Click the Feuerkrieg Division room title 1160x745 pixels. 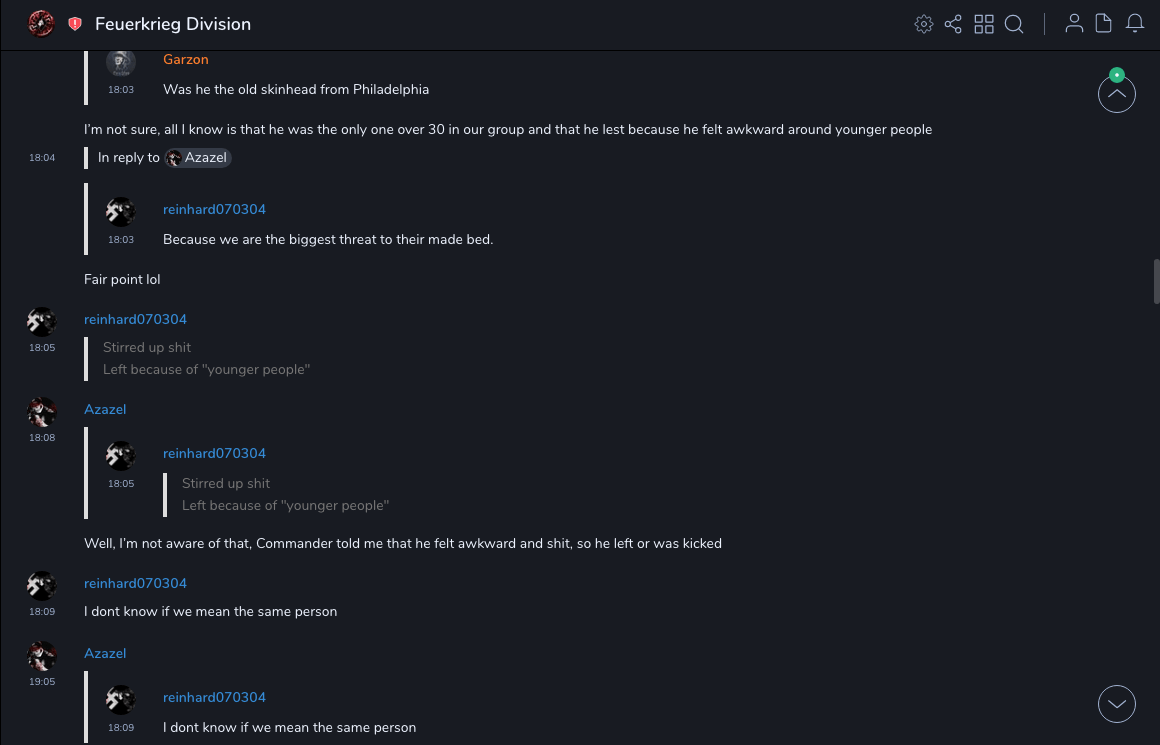pyautogui.click(x=173, y=24)
